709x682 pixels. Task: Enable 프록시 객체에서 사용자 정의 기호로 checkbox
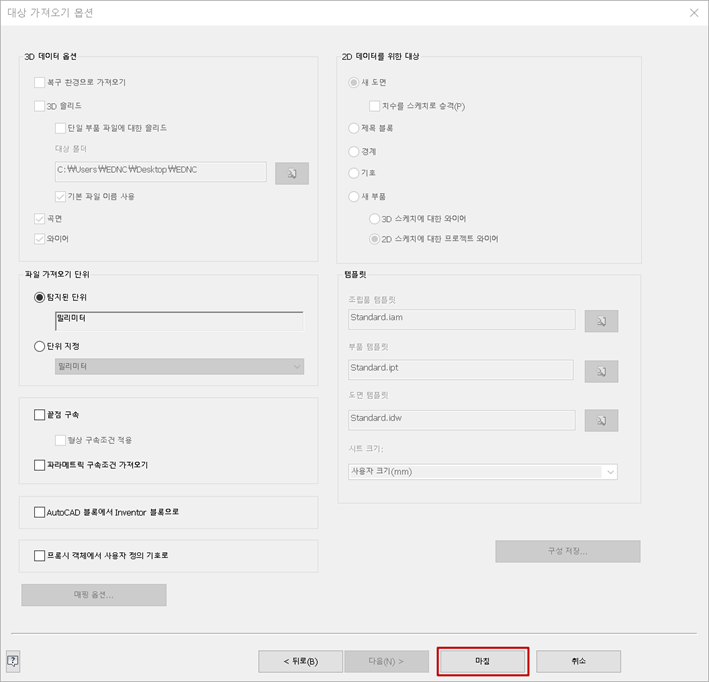39,555
